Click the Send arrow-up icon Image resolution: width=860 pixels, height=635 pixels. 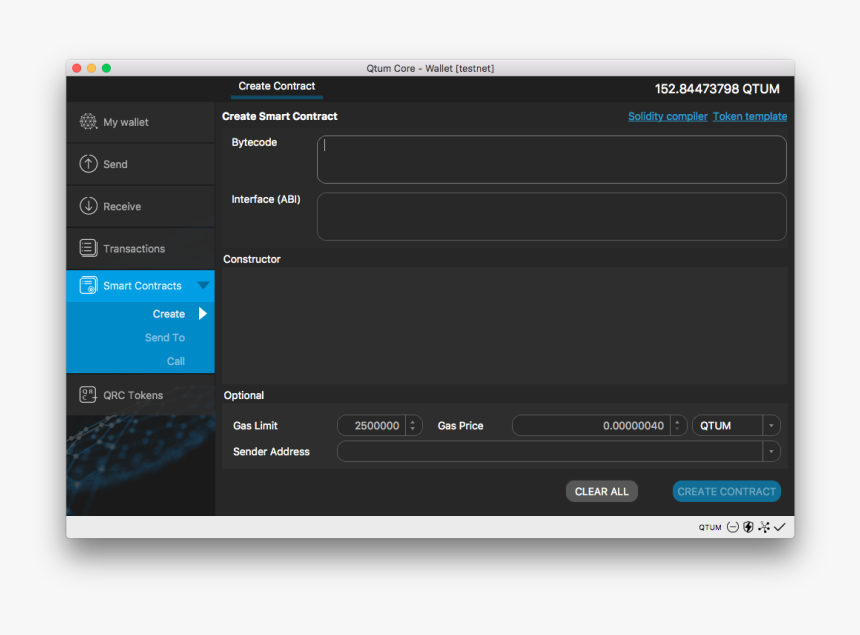click(88, 164)
